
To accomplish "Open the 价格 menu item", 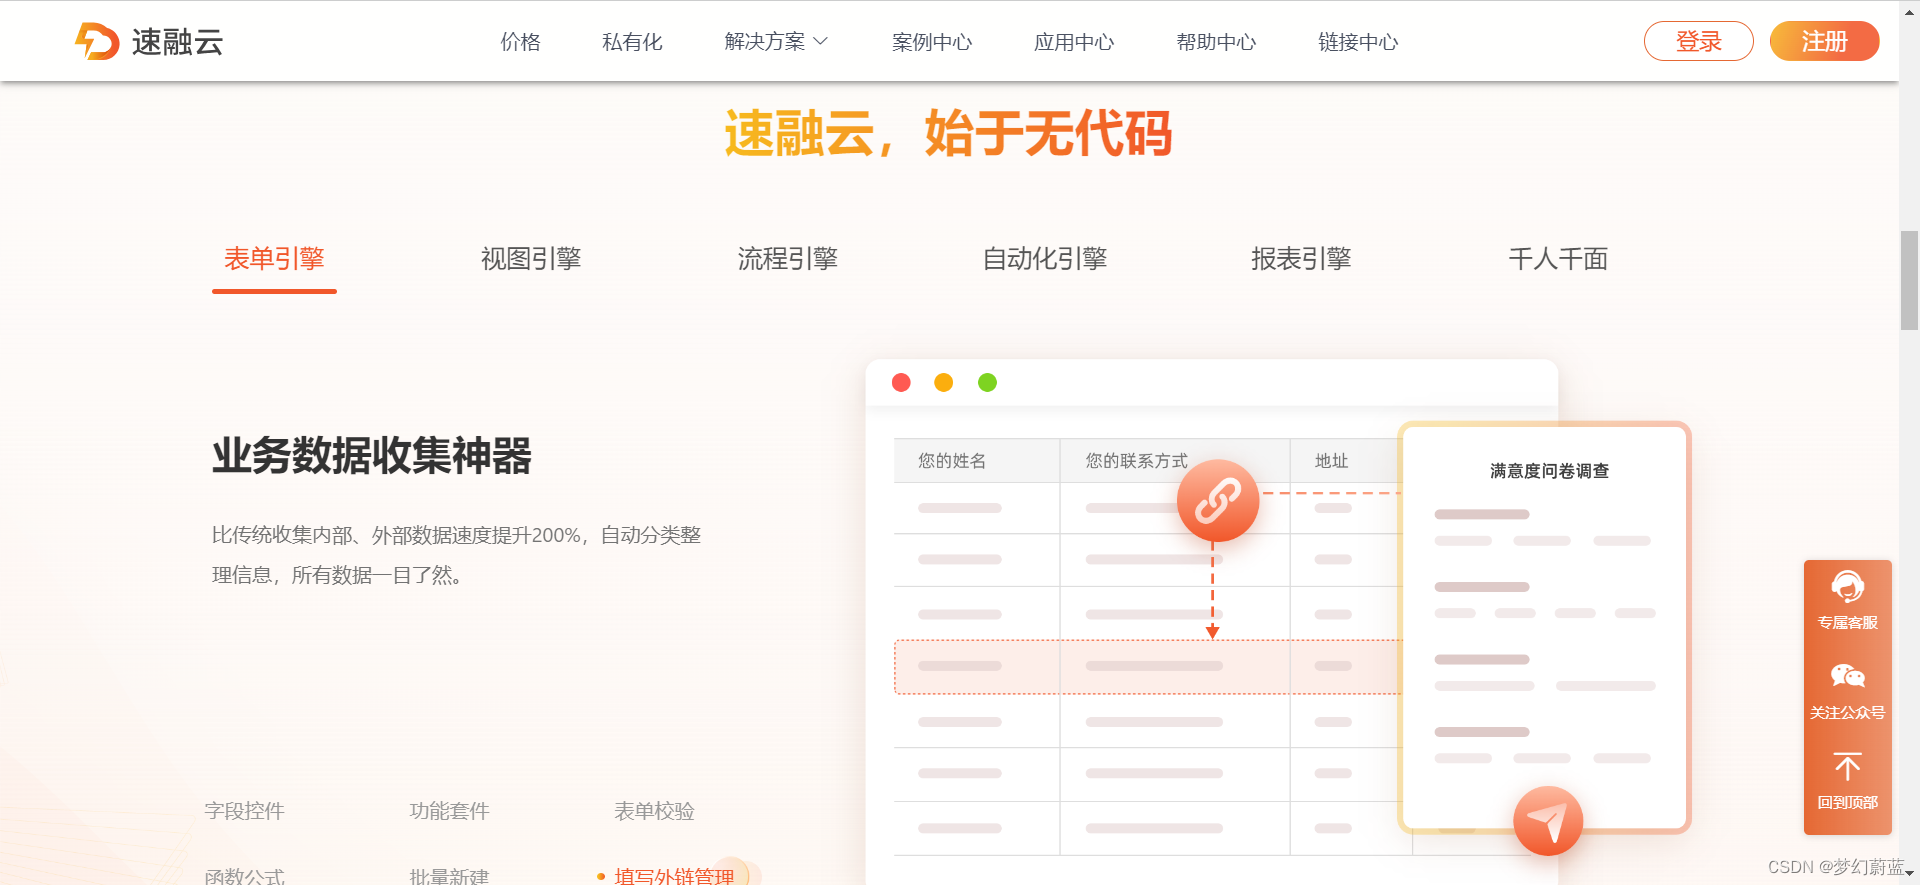I will (x=520, y=41).
